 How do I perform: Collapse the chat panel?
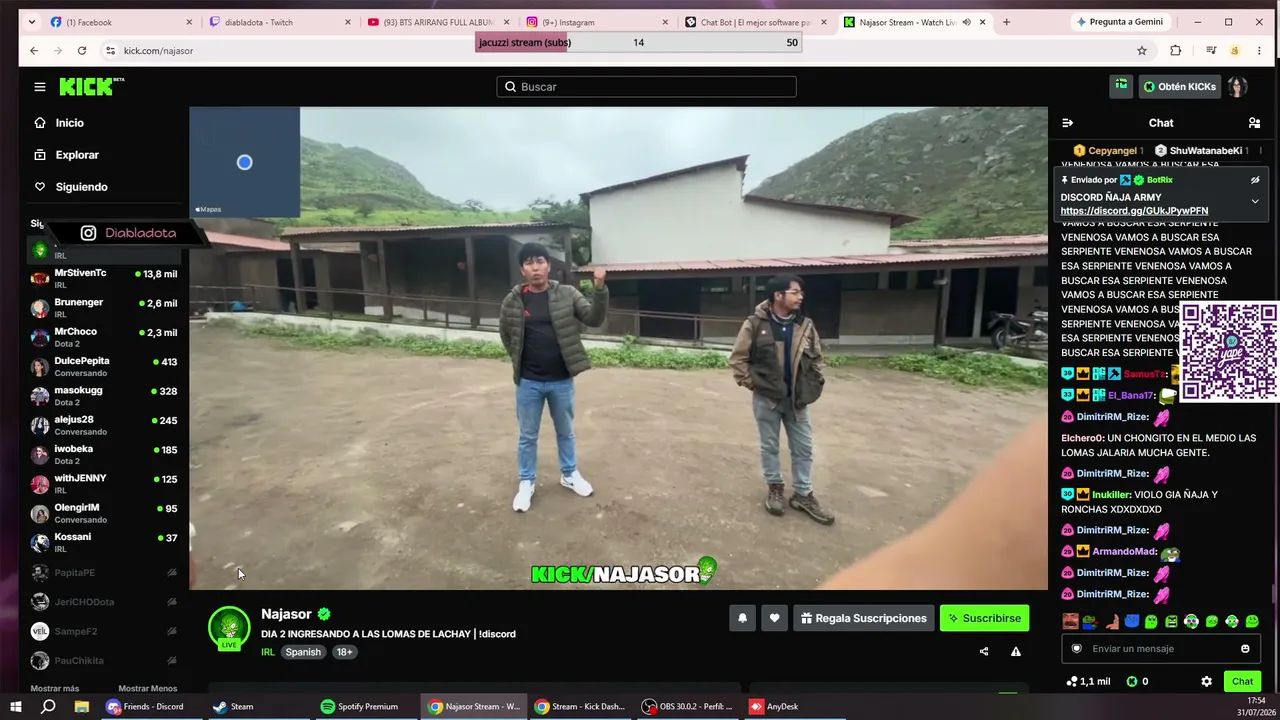point(1067,123)
